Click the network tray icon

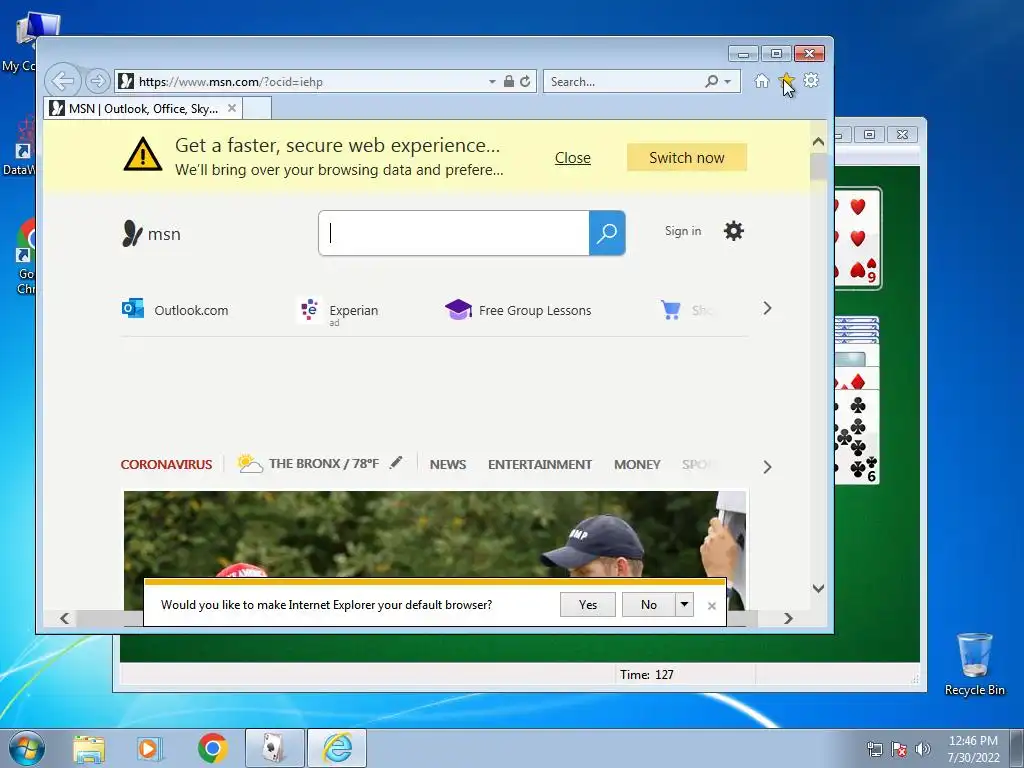[874, 749]
